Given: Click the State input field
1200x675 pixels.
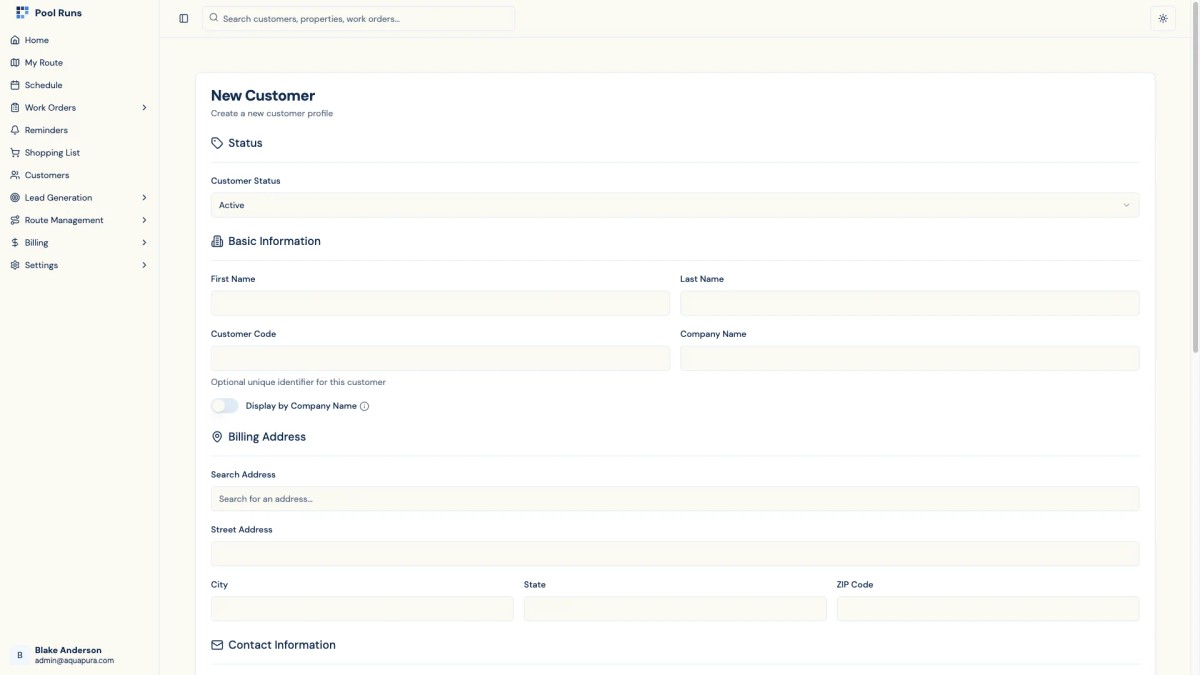Looking at the screenshot, I should tap(675, 609).
